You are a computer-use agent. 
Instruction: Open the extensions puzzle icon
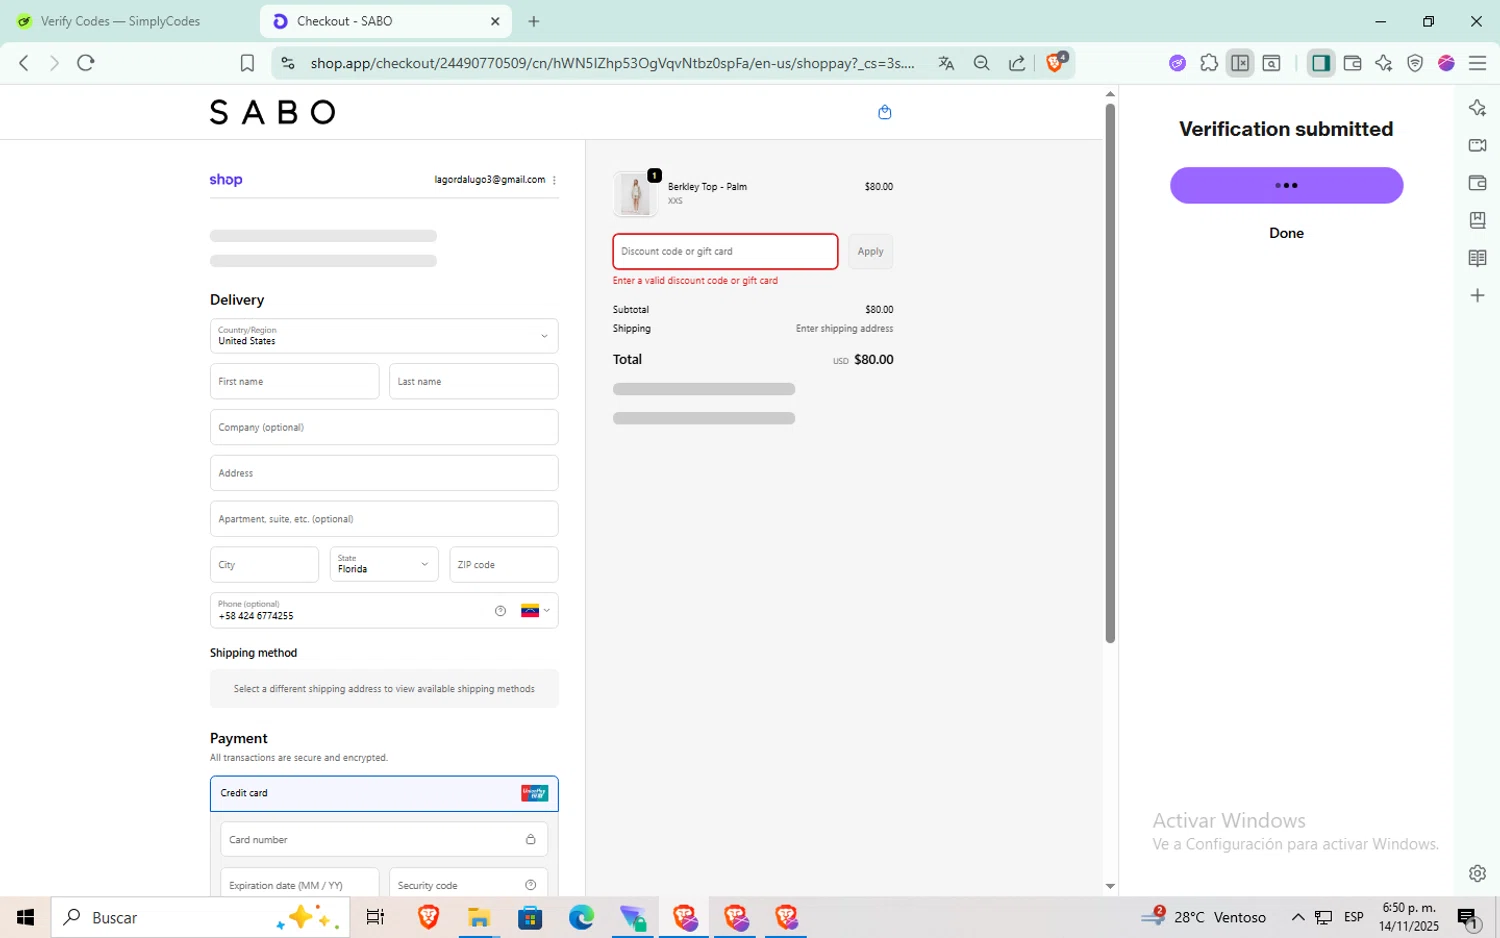[1209, 63]
